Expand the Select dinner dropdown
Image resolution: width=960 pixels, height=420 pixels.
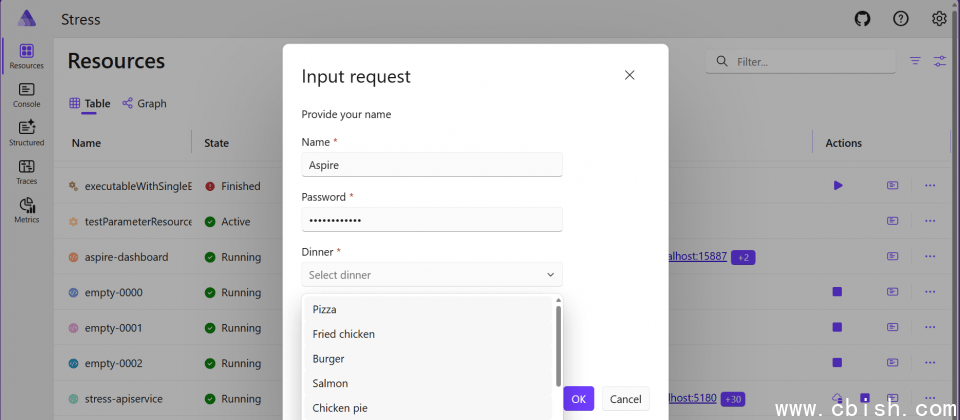432,275
